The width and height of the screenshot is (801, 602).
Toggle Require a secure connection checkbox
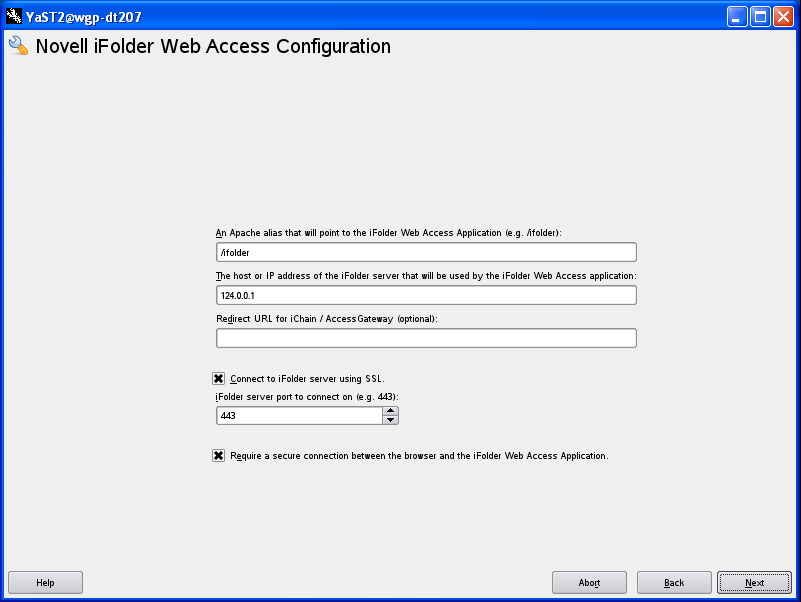coord(218,455)
